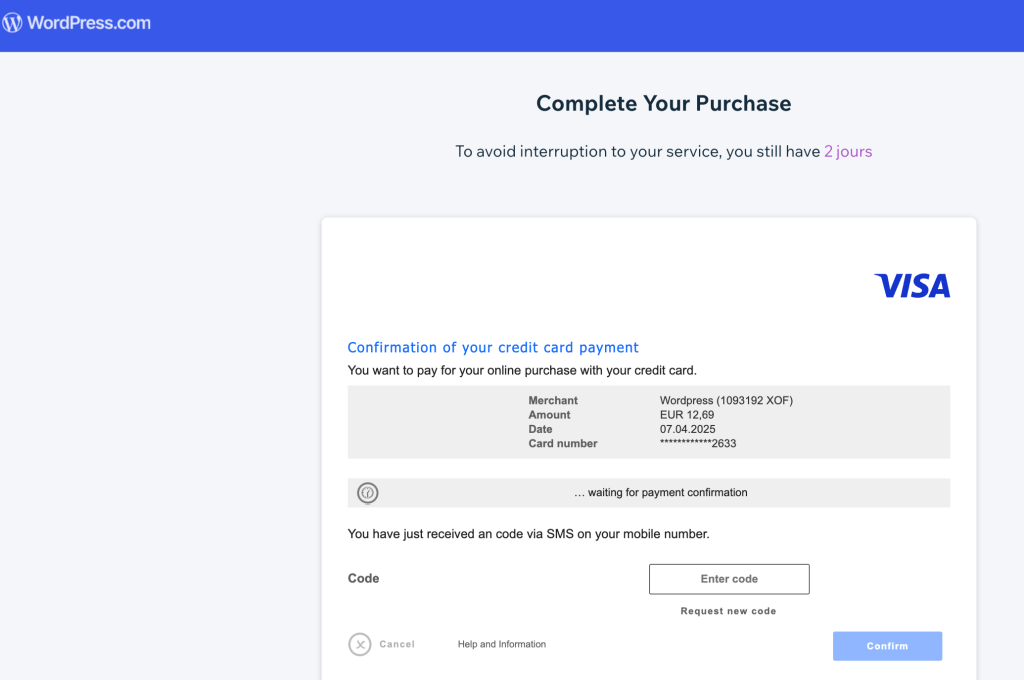The image size is (1024, 680).
Task: Click the VISA logo
Action: (x=911, y=286)
